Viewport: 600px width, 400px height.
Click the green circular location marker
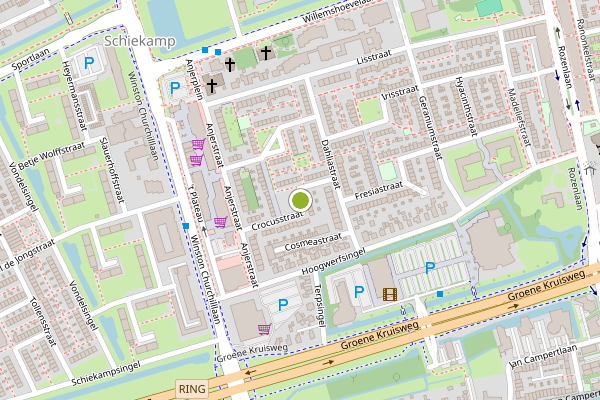tap(300, 200)
